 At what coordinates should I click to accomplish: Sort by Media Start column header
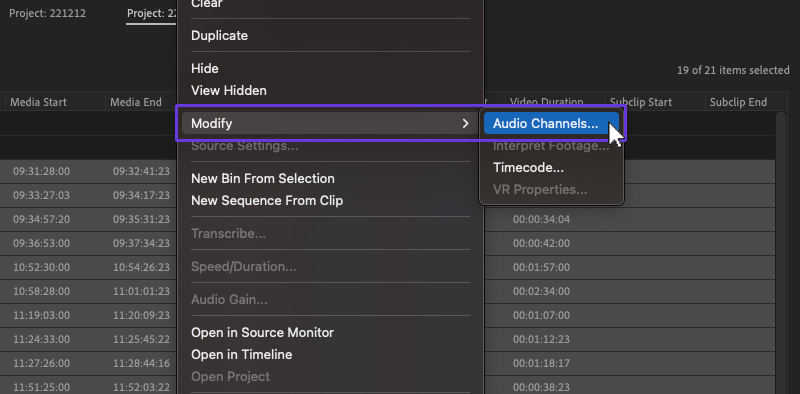[38, 102]
